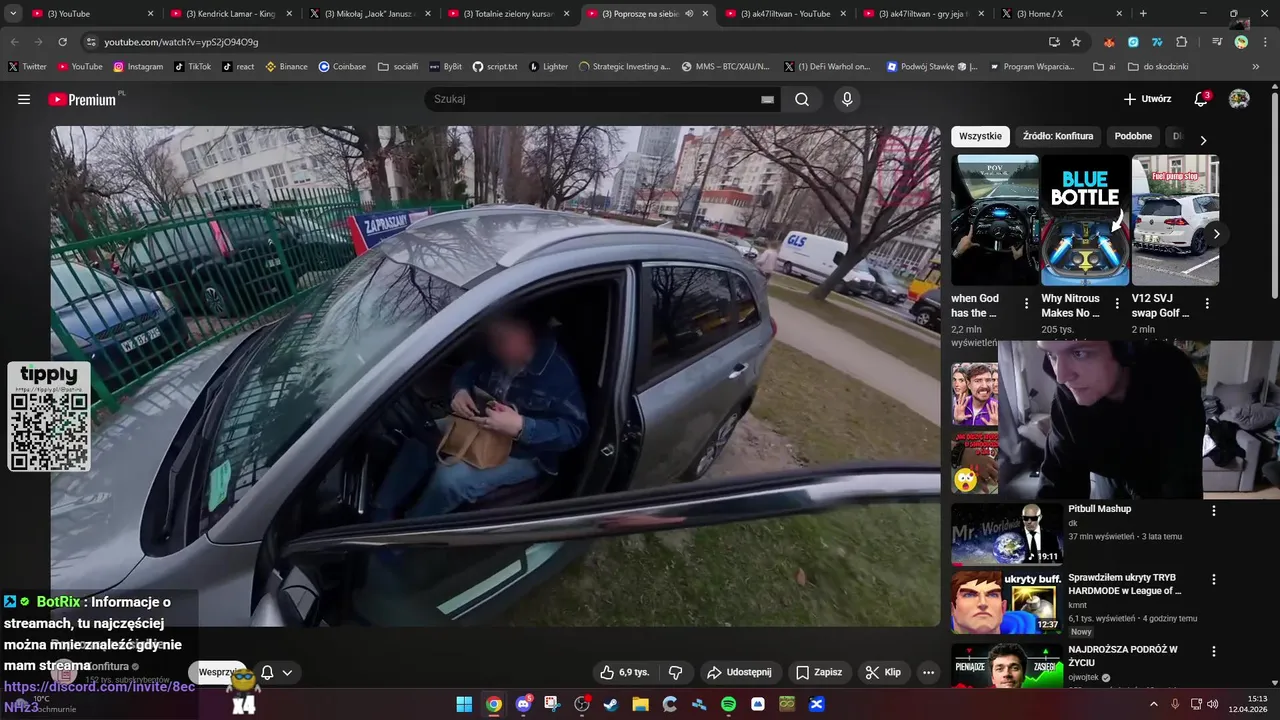Dislike the video
The height and width of the screenshot is (720, 1280).
pos(675,672)
